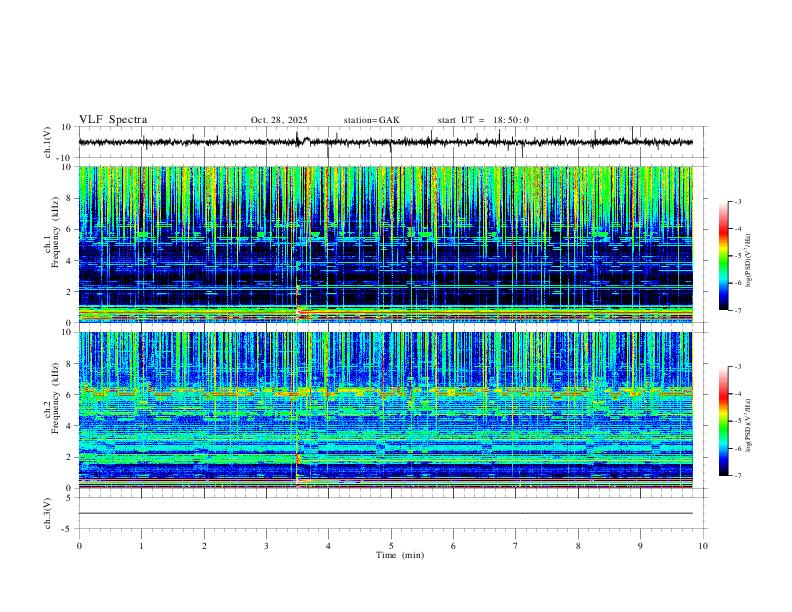Click time axis tick label '3'
Viewport: 792px width, 612px height.
[266, 546]
